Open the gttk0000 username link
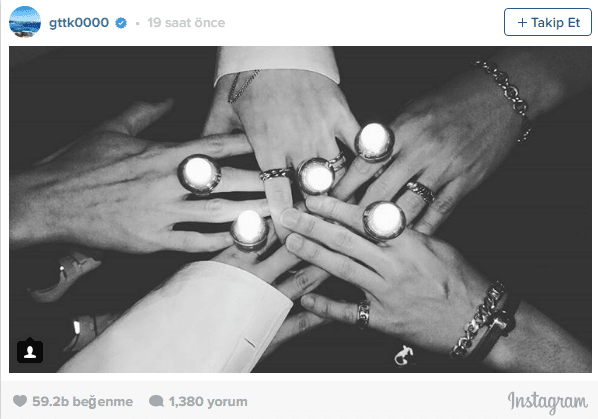The width and height of the screenshot is (598, 419). pyautogui.click(x=79, y=22)
